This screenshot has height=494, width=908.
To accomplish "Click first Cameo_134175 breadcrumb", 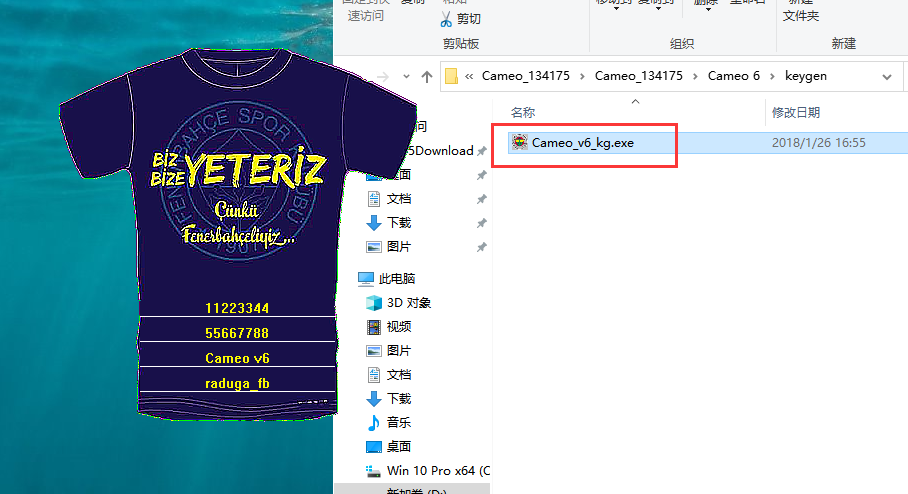I will click(x=525, y=76).
